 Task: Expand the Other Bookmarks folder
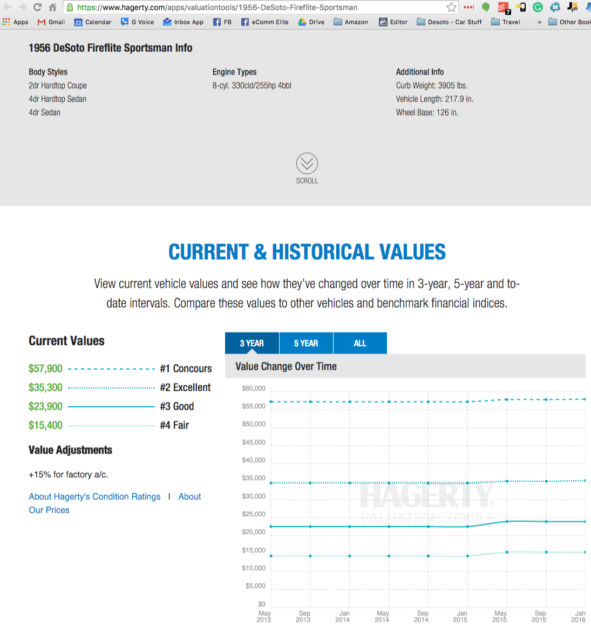(x=569, y=22)
